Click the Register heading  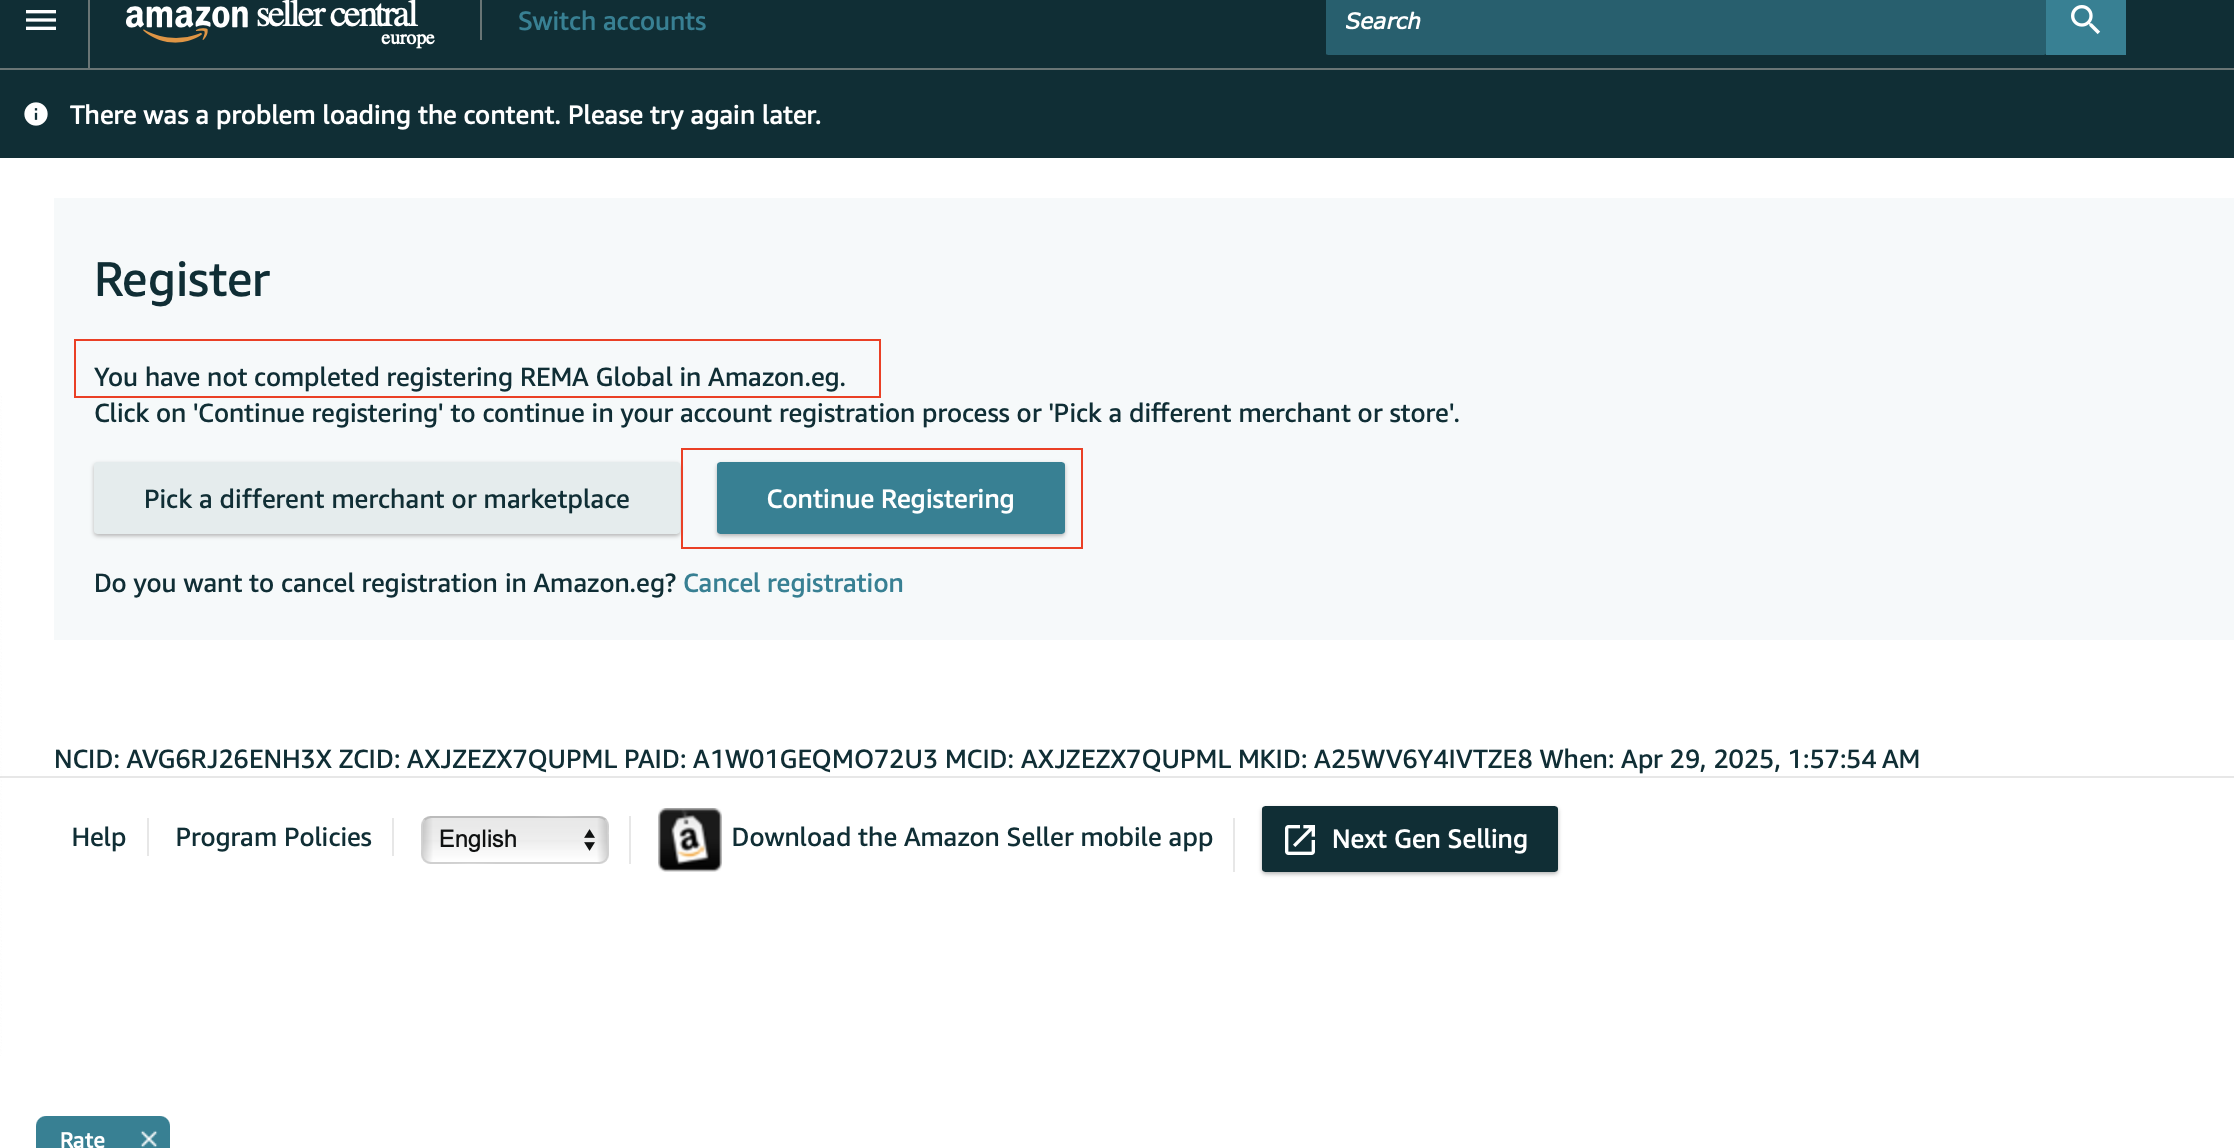tap(182, 279)
